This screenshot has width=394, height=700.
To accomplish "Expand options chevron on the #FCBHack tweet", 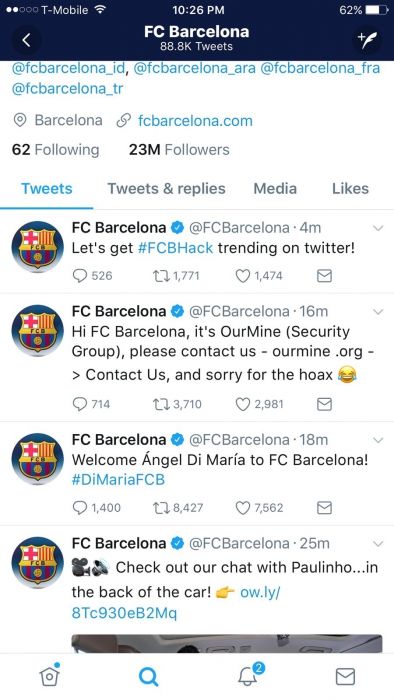I will click(378, 228).
